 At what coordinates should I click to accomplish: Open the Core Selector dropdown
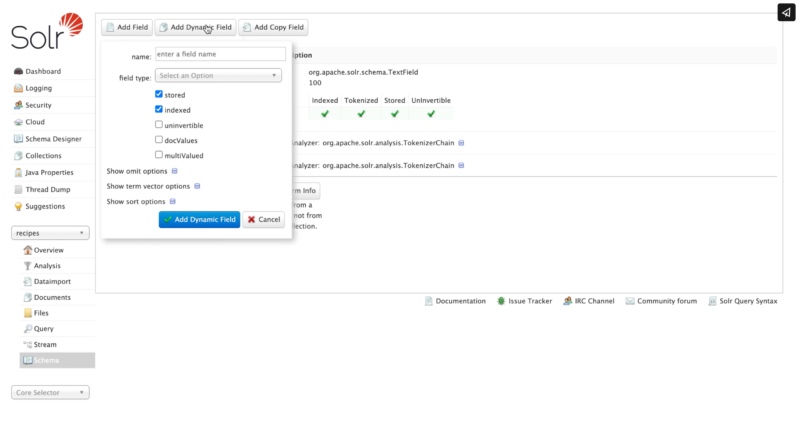(50, 392)
